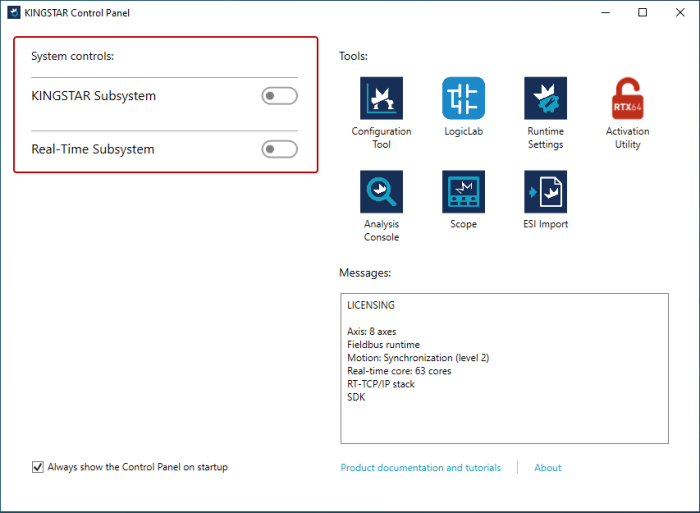Select the 'RT-TCP/IP stack' message line
Screen dimensions: 700x513
[381, 384]
